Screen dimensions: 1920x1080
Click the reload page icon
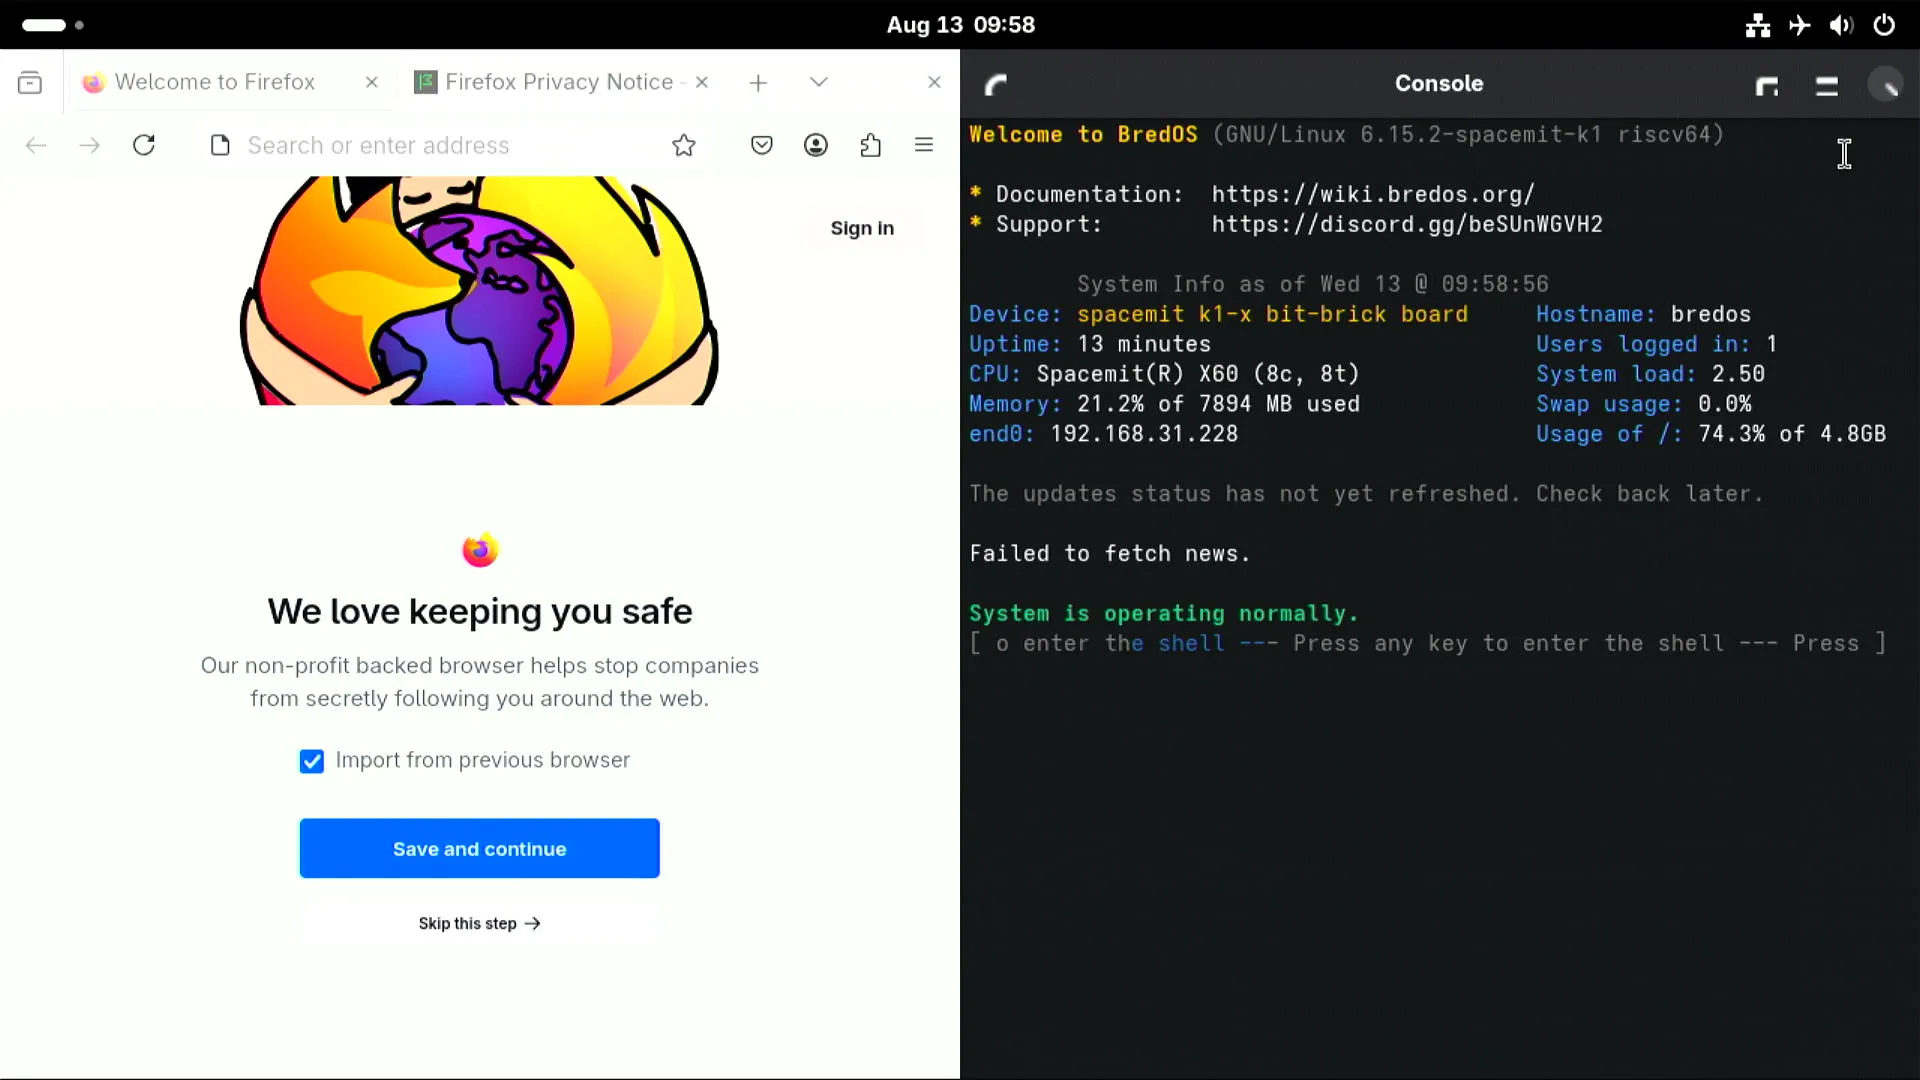(144, 145)
